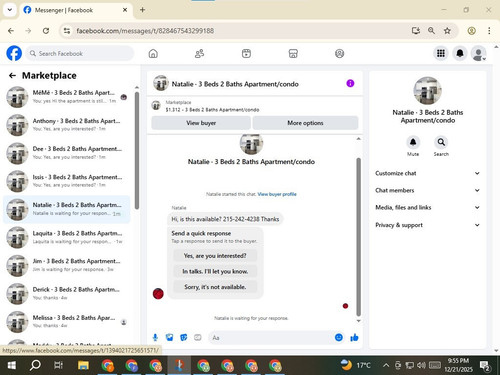
Task: Open Jim conversation in list
Action: [67, 265]
